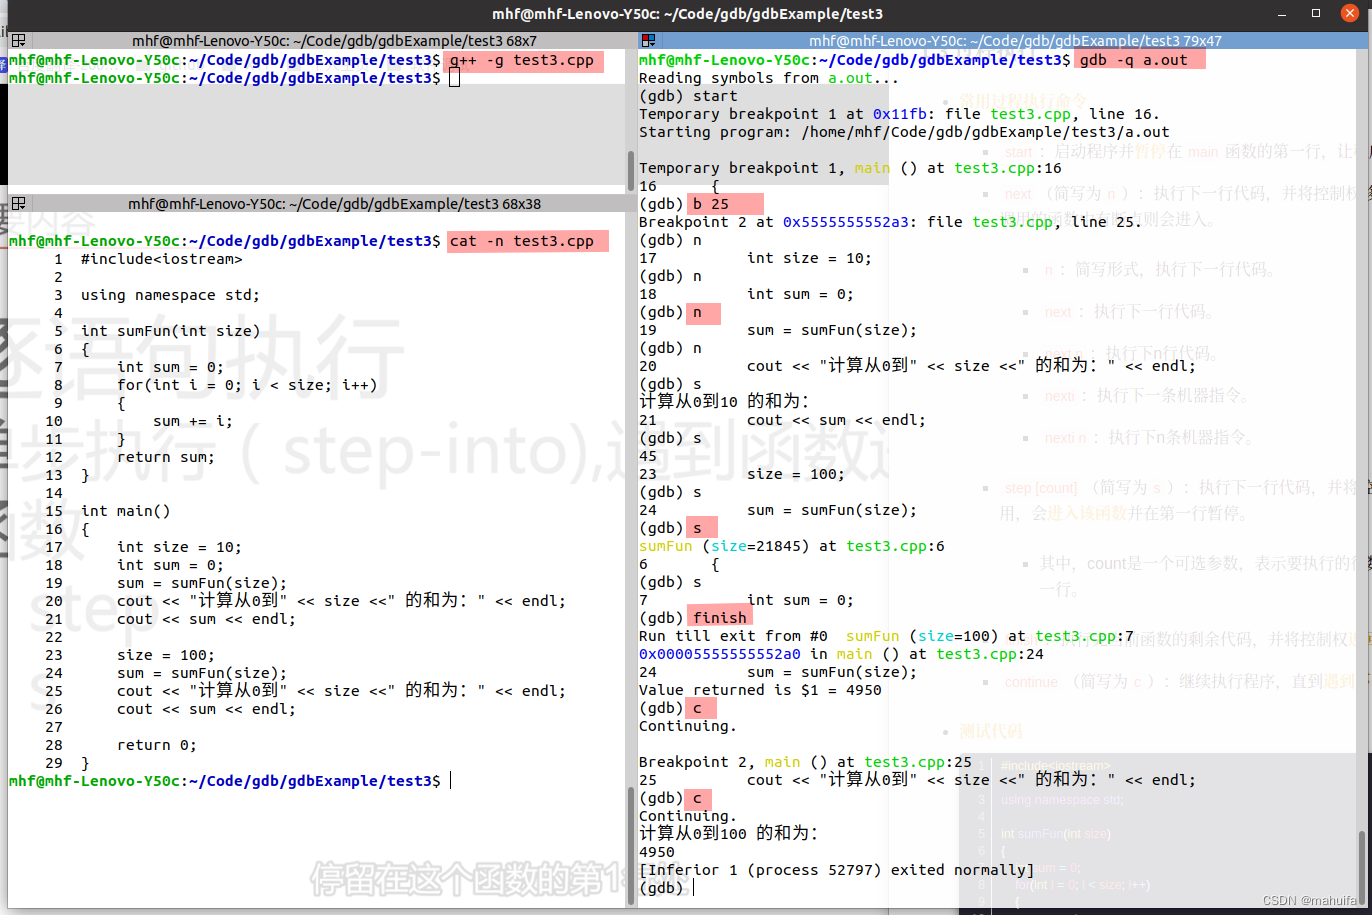Viewport: 1372px width, 915px height.
Task: Click the highlighted 'finish' gdb command
Action: click(720, 618)
